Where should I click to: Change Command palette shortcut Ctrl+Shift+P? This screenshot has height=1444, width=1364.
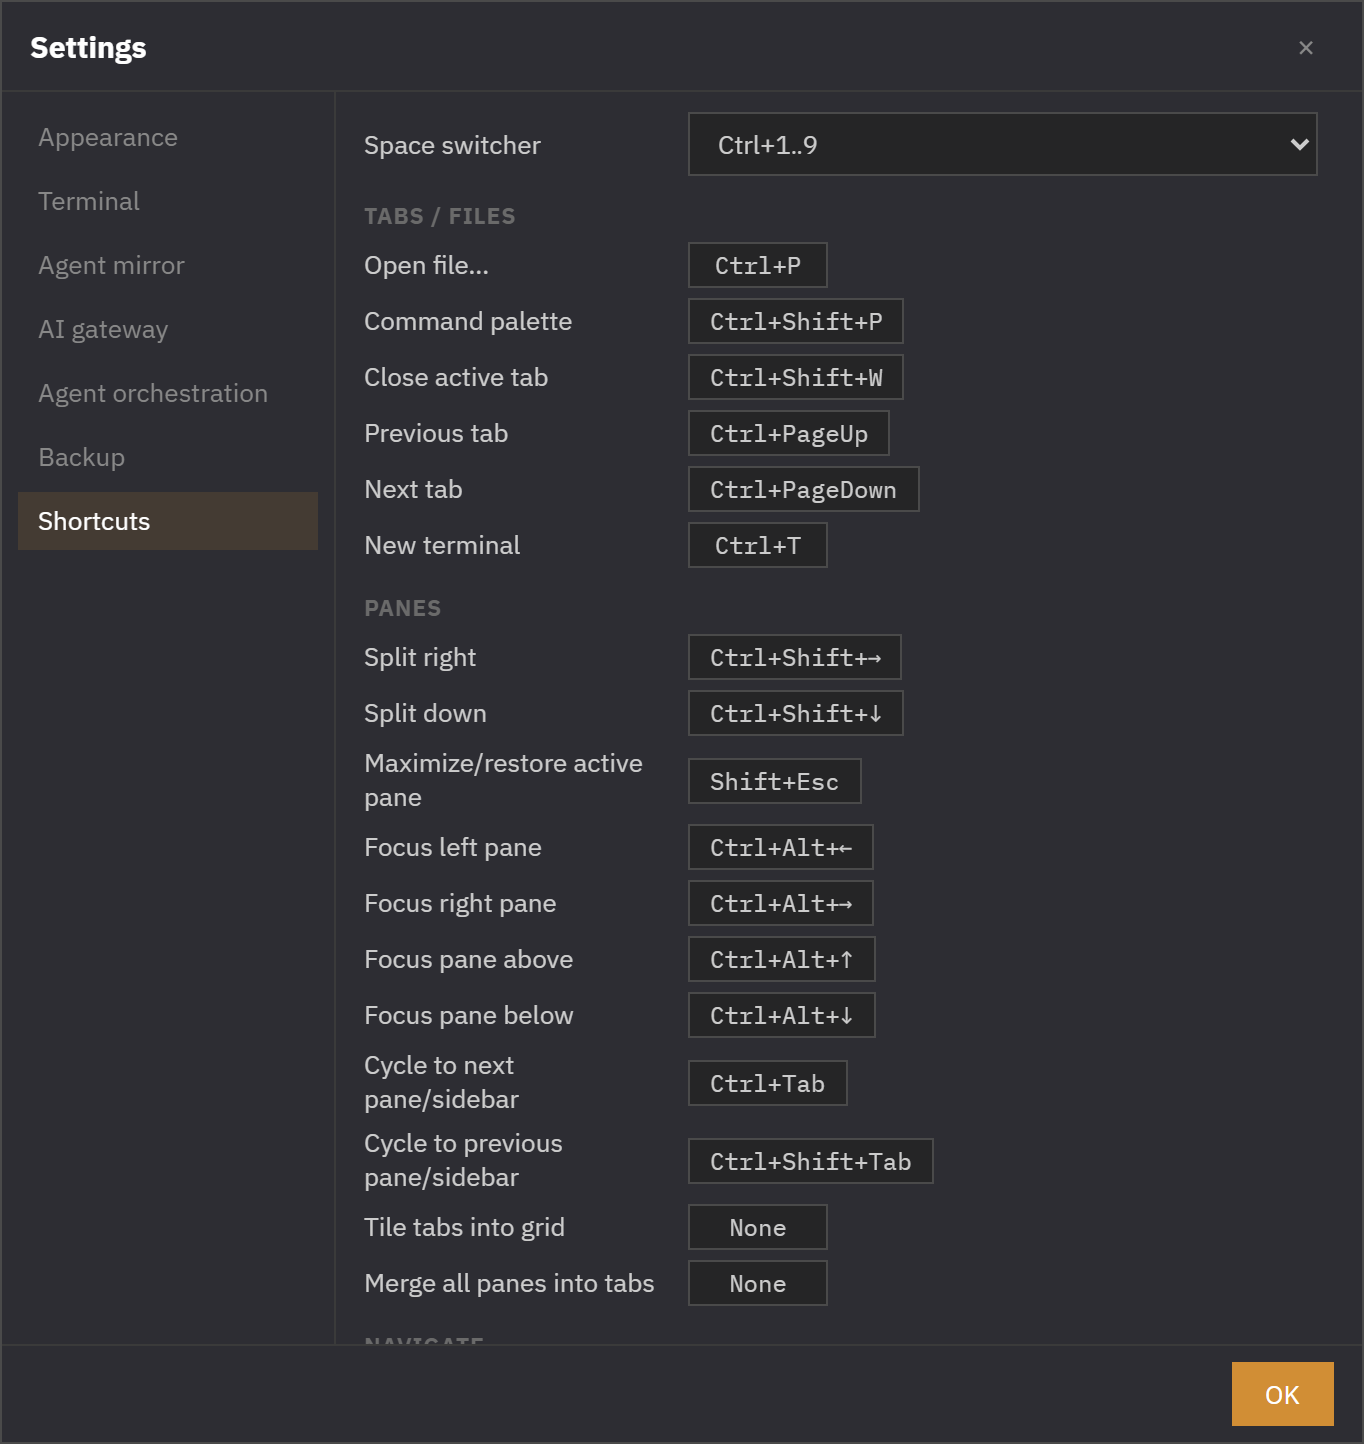796,321
